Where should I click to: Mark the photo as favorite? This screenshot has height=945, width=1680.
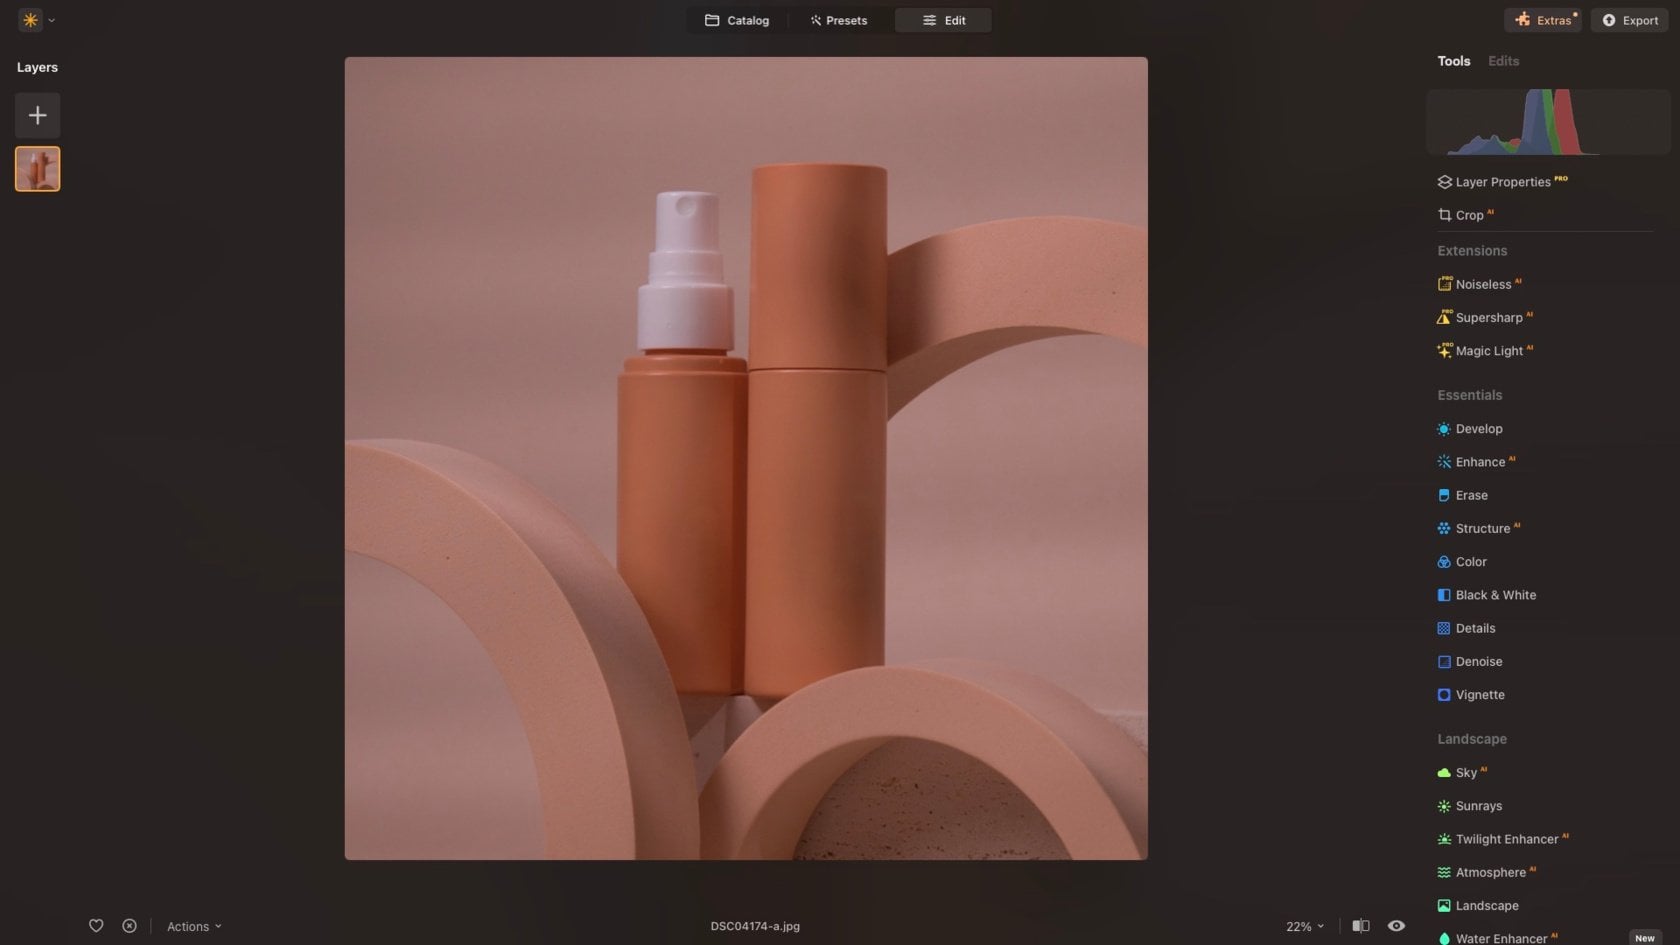[x=96, y=926]
